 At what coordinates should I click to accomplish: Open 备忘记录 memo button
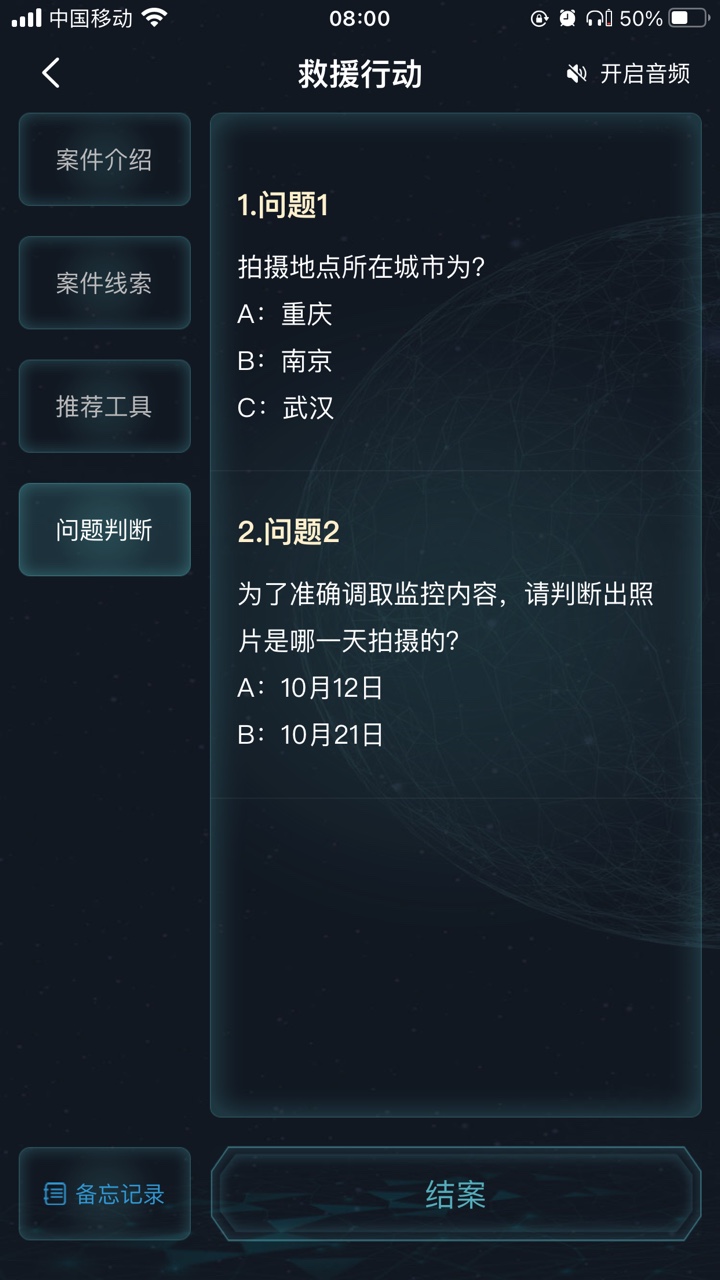coord(104,1193)
